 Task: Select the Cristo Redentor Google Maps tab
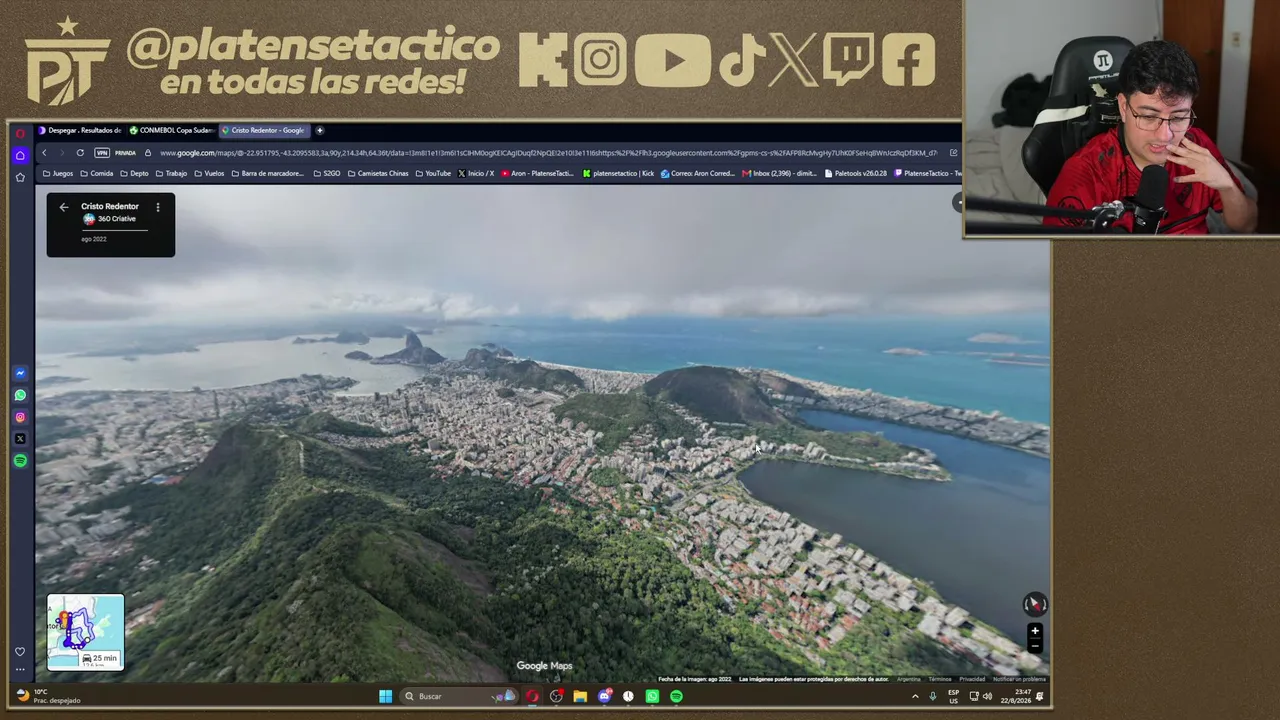click(263, 130)
